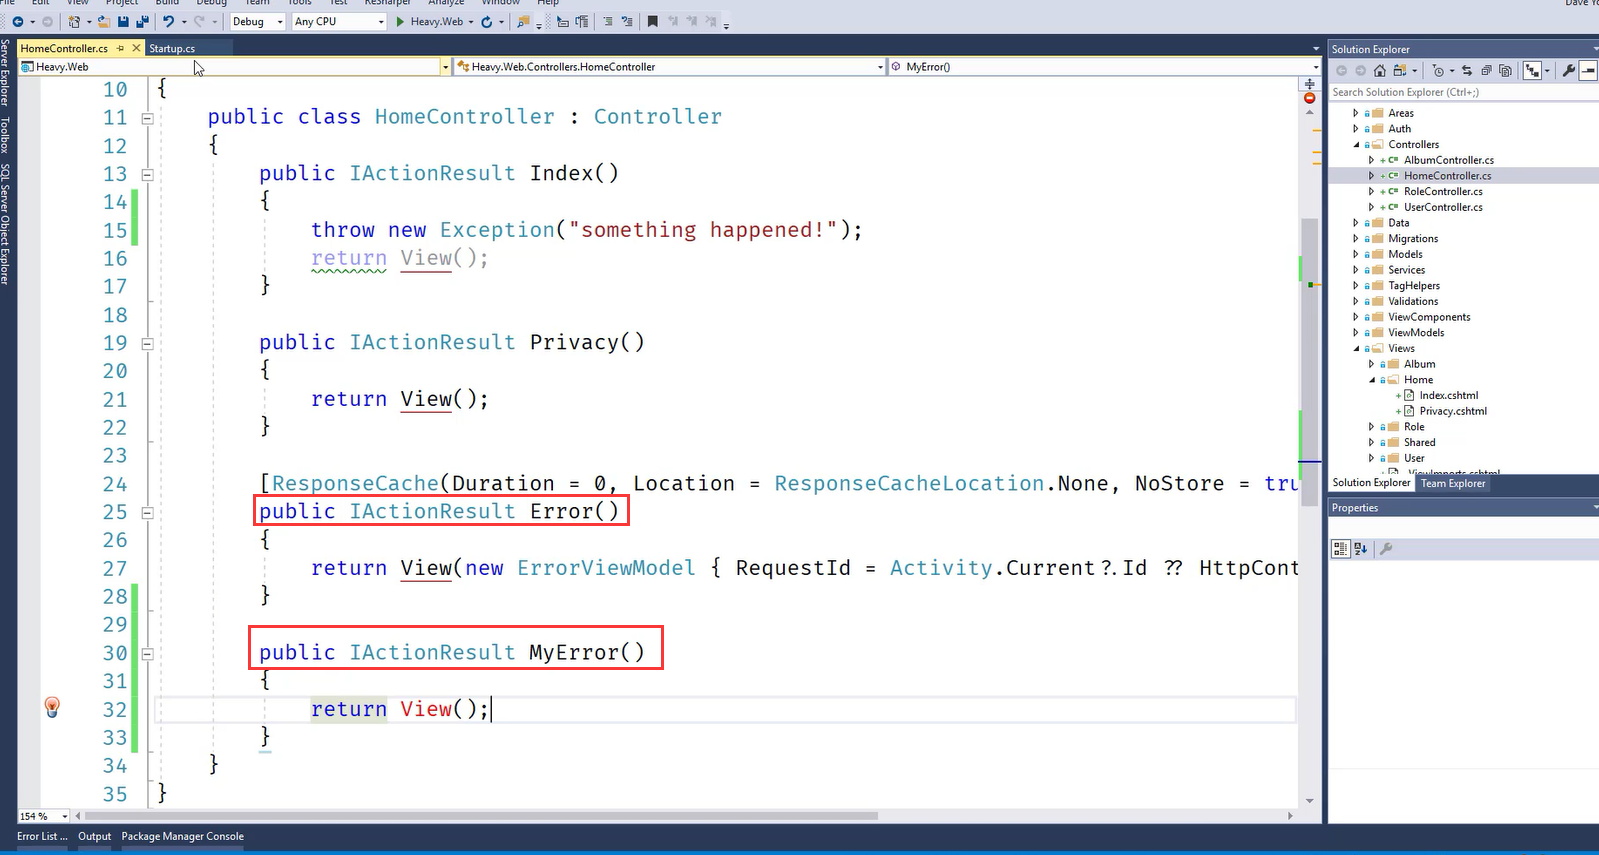Screen dimensions: 1599x855
Task: Click the Find in Files toolbar icon
Action: click(x=523, y=21)
